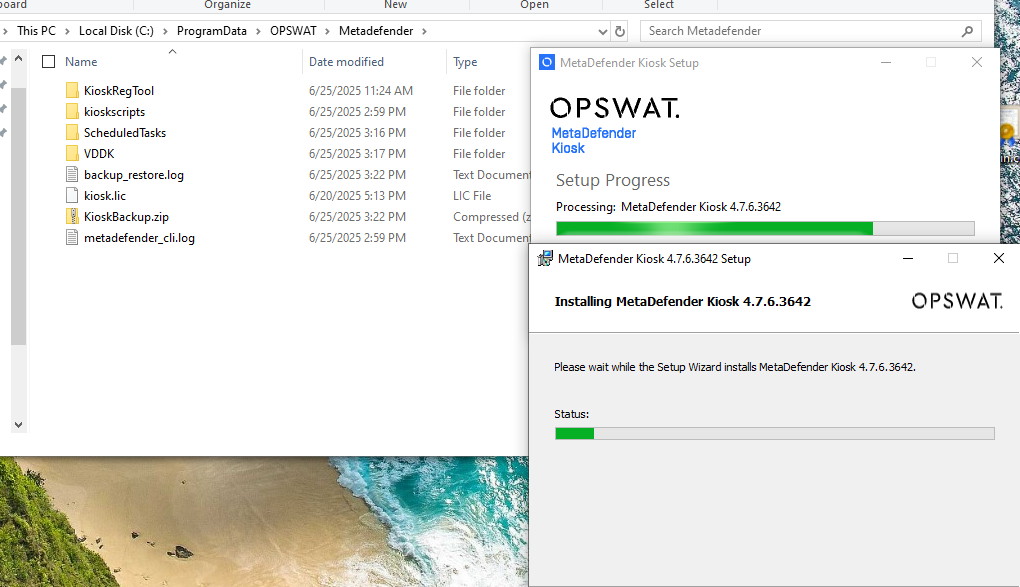
Task: Open the address bar history dropdown
Action: click(x=603, y=31)
